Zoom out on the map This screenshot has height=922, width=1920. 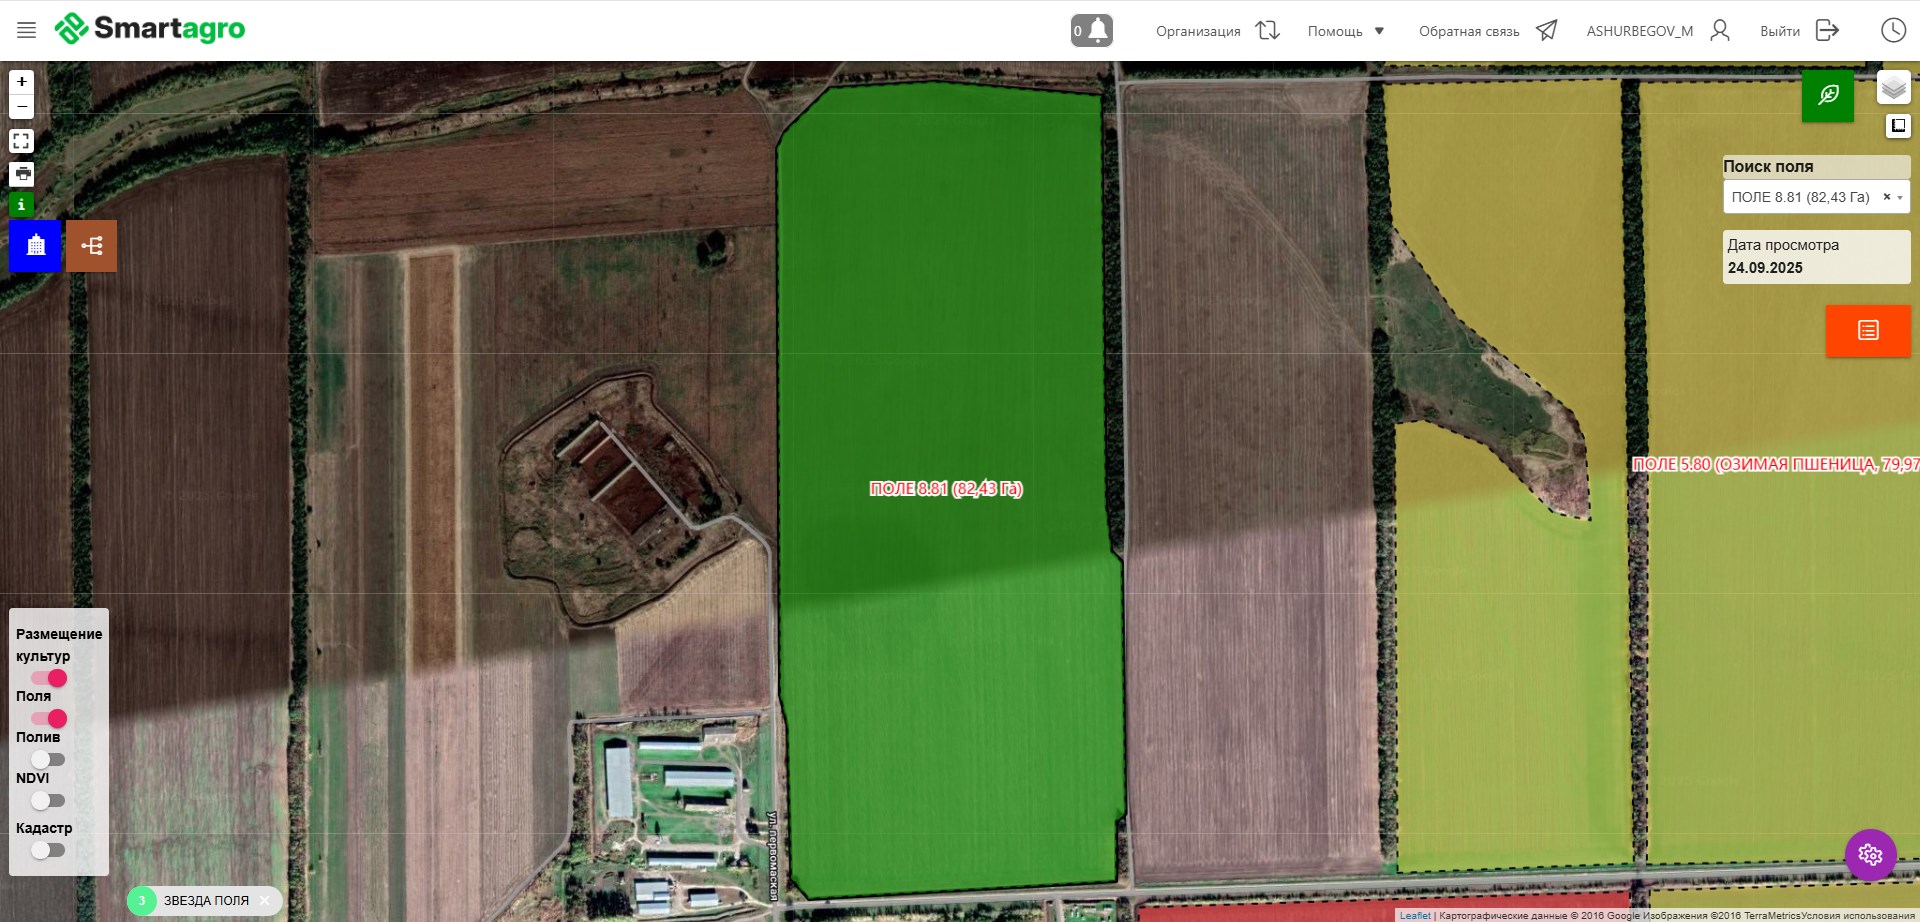click(x=21, y=106)
